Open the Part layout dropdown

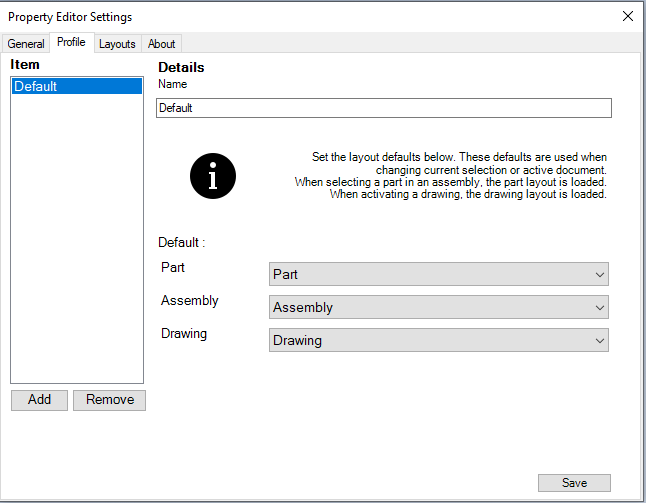pos(438,274)
